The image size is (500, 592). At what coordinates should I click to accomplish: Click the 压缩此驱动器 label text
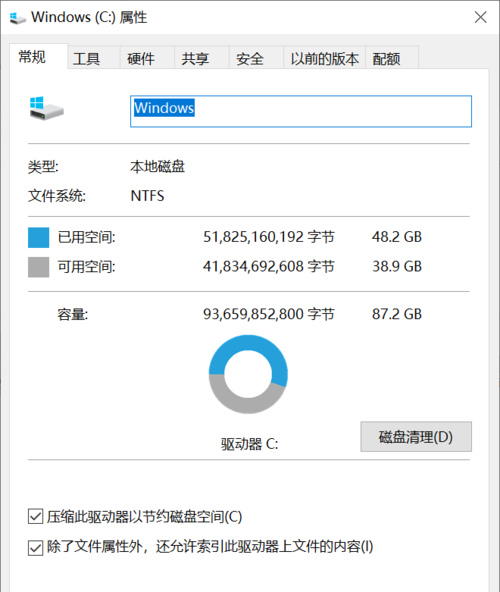[x=145, y=517]
